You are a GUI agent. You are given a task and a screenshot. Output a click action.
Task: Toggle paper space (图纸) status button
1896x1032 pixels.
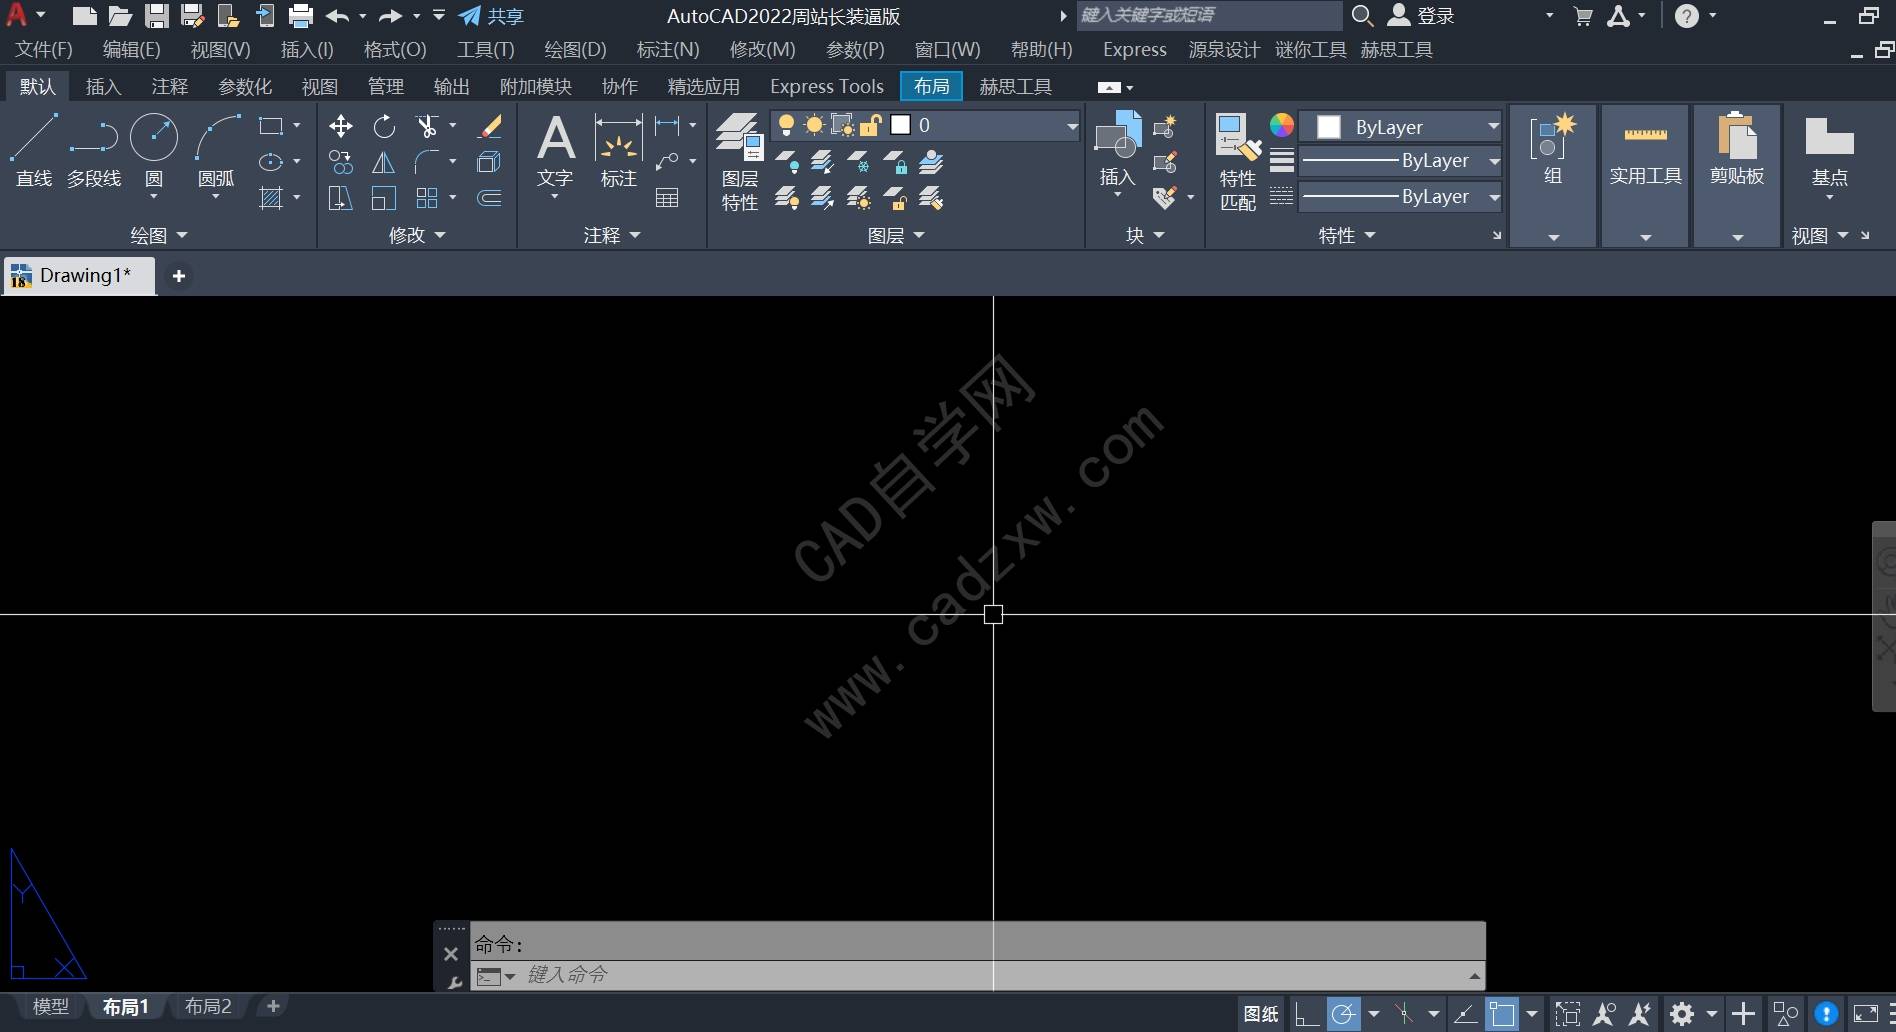tap(1261, 1014)
